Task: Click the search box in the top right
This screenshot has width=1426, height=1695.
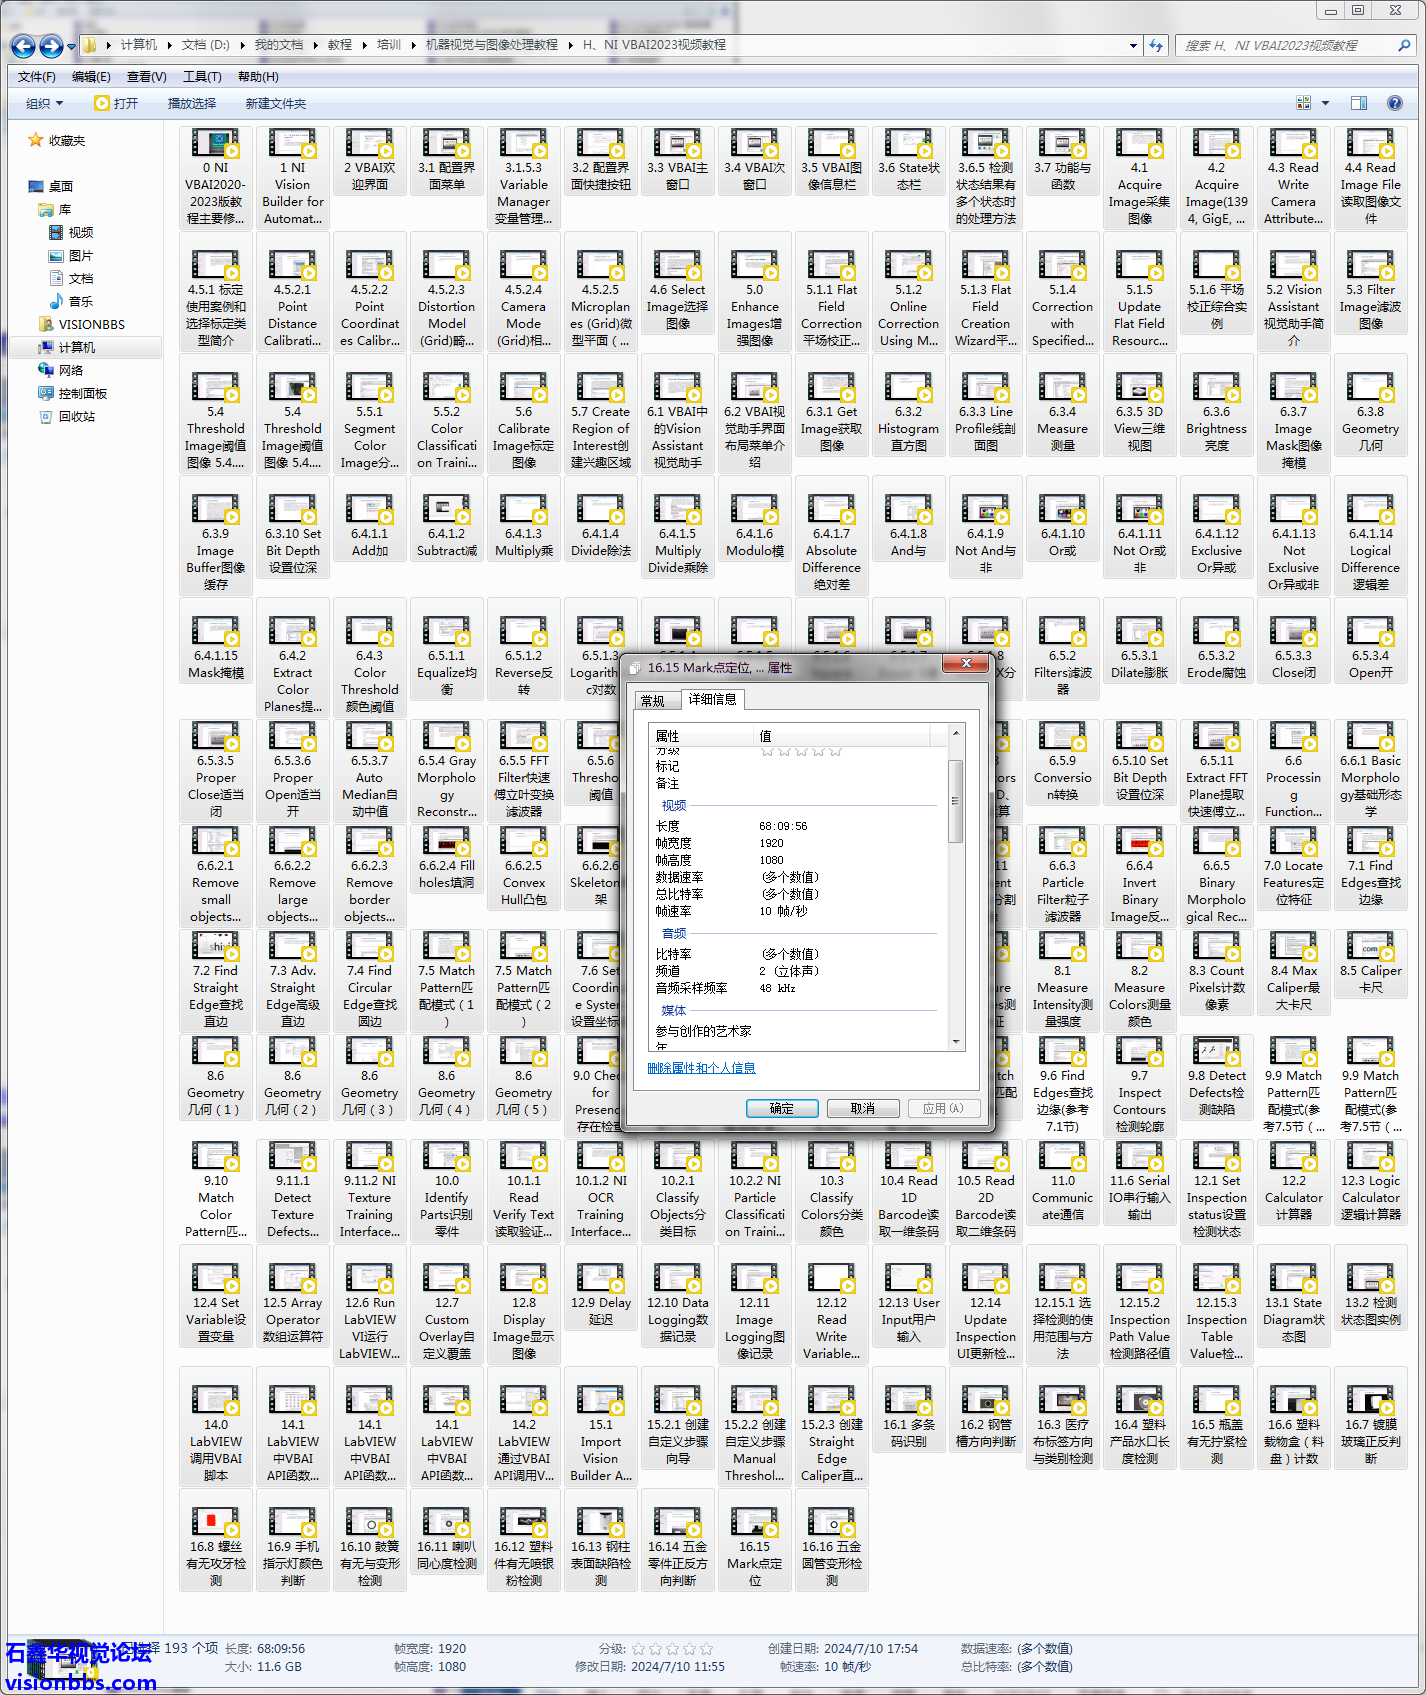Action: (1288, 45)
